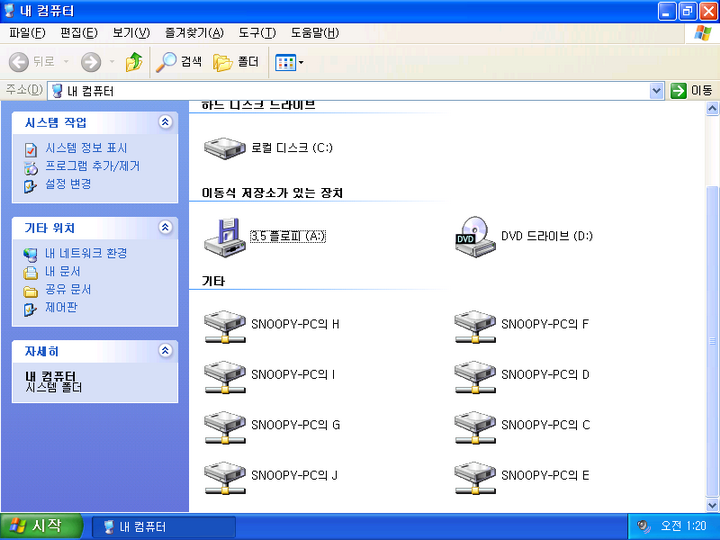The width and height of the screenshot is (720, 540).
Task: Click the address bar field
Action: 349,91
